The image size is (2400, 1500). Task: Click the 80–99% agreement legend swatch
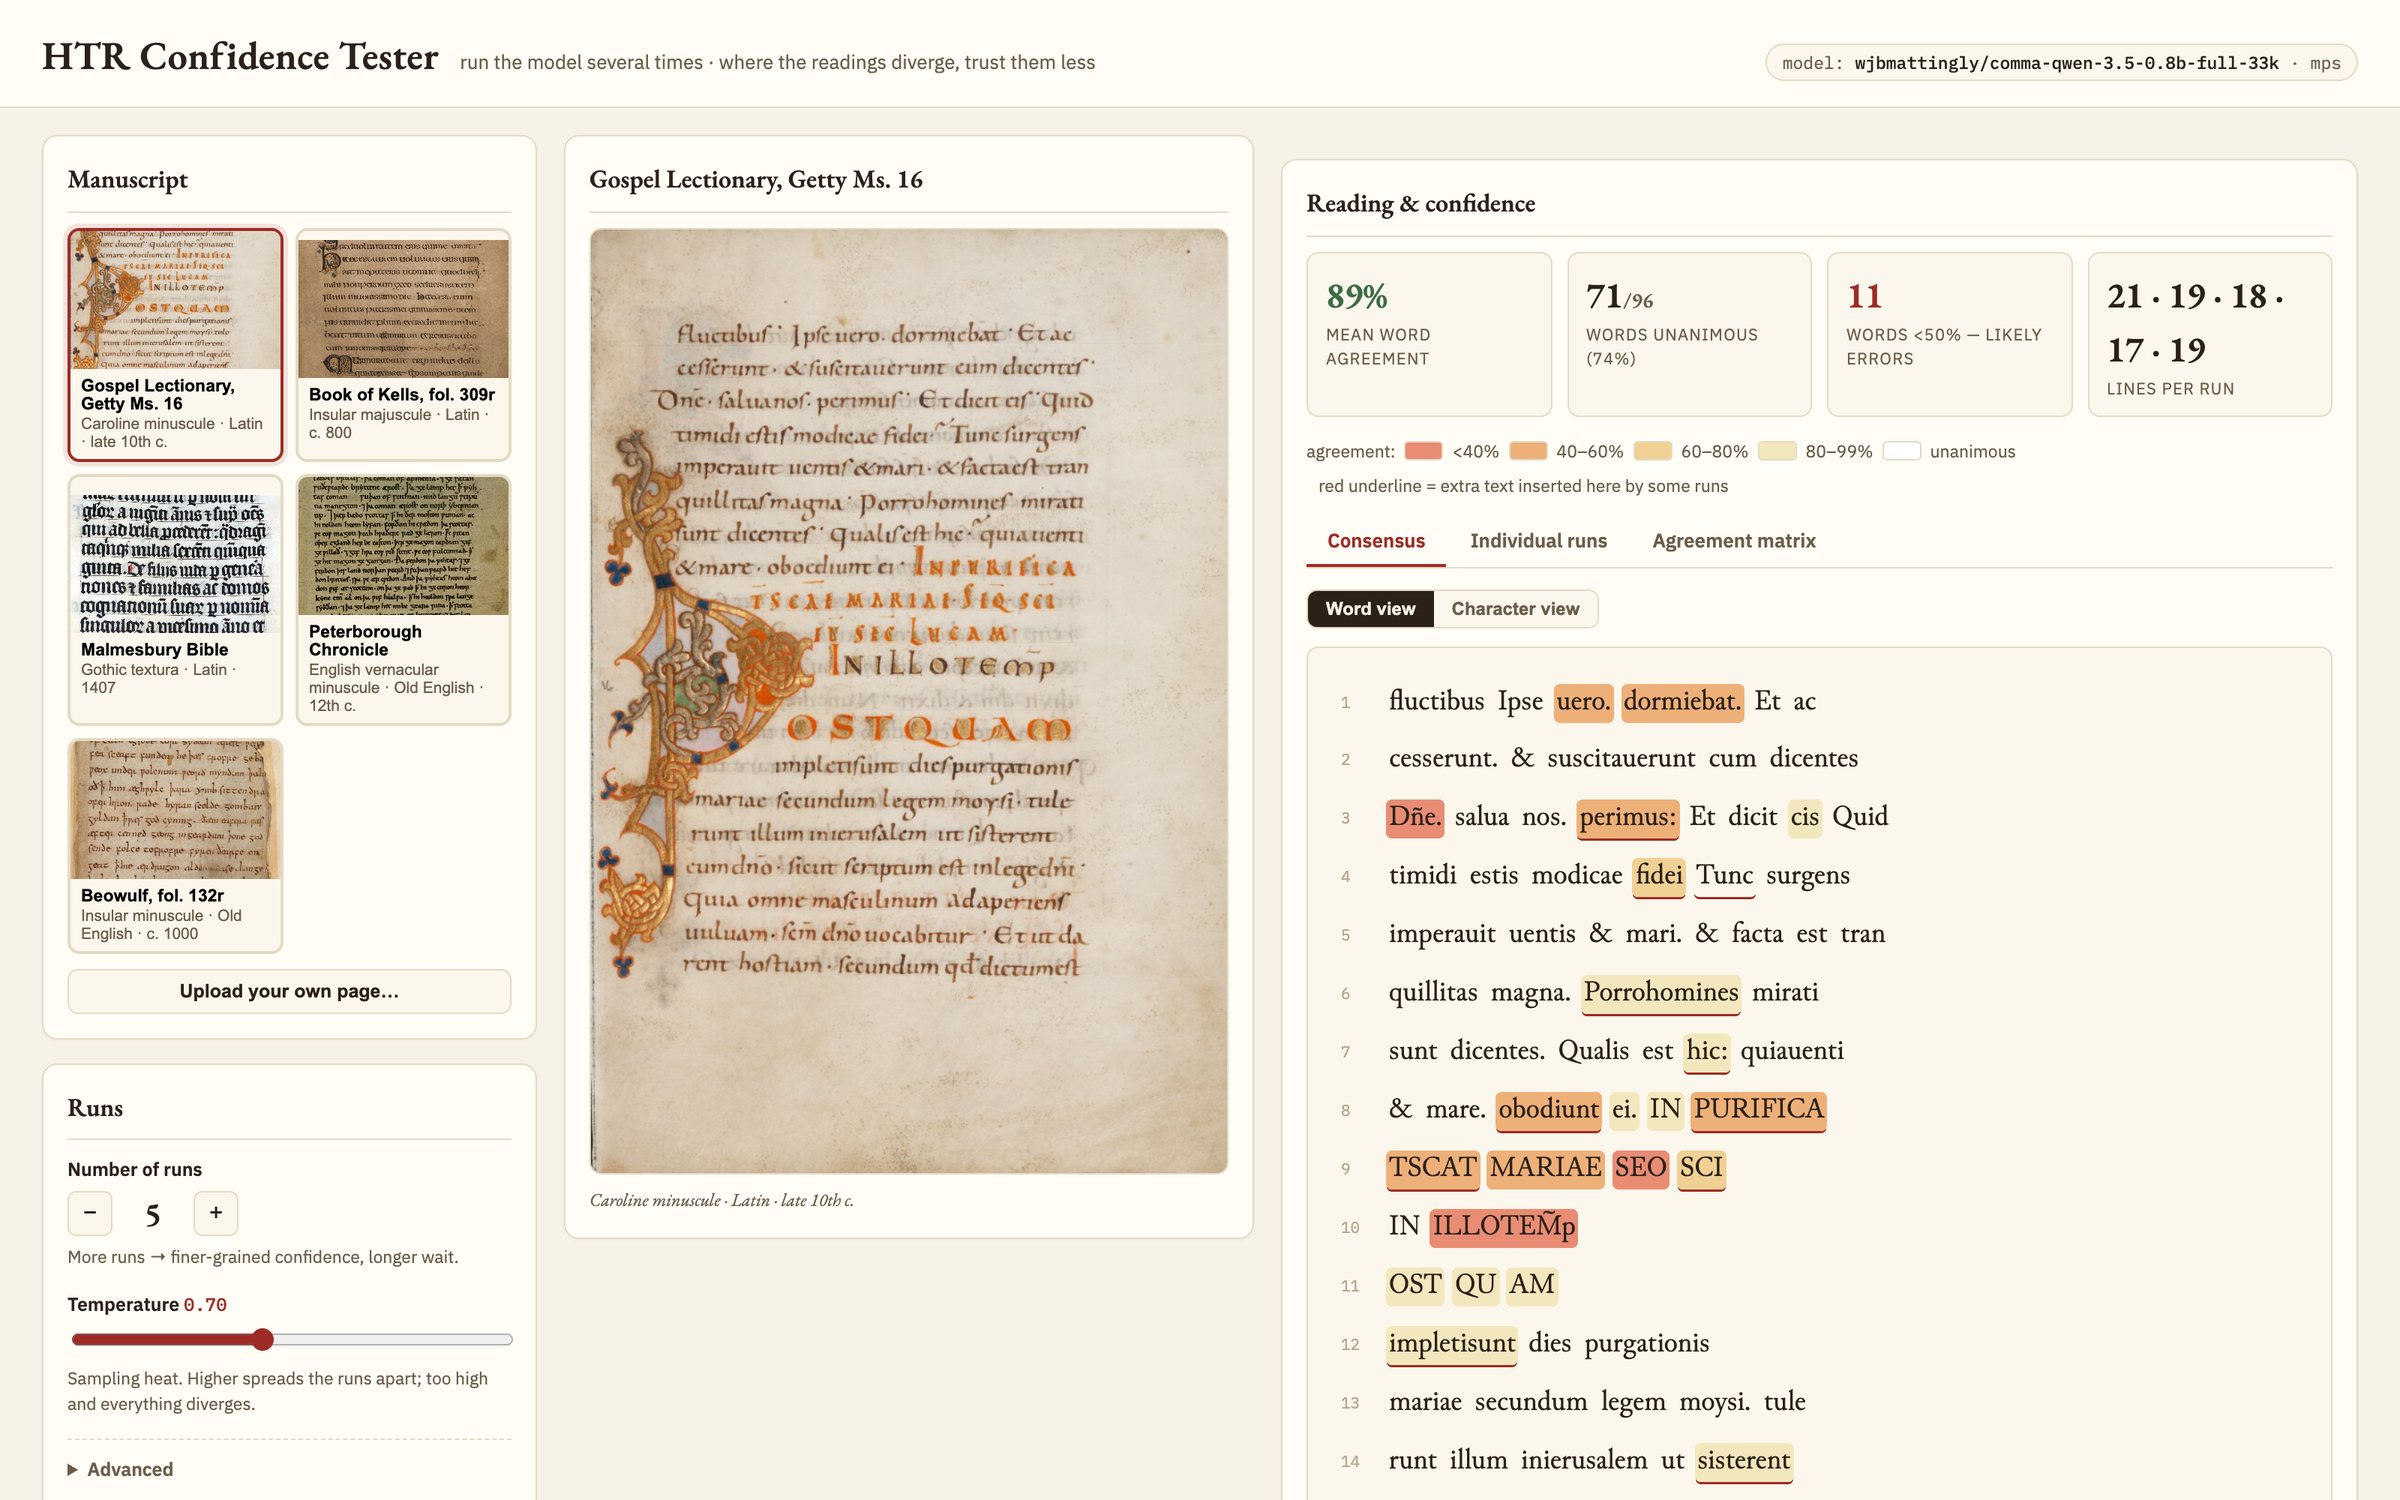coord(1777,451)
